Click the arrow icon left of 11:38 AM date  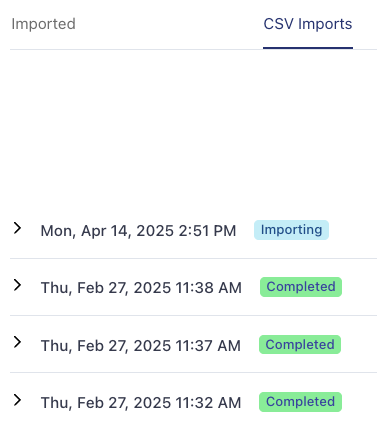tap(17, 285)
